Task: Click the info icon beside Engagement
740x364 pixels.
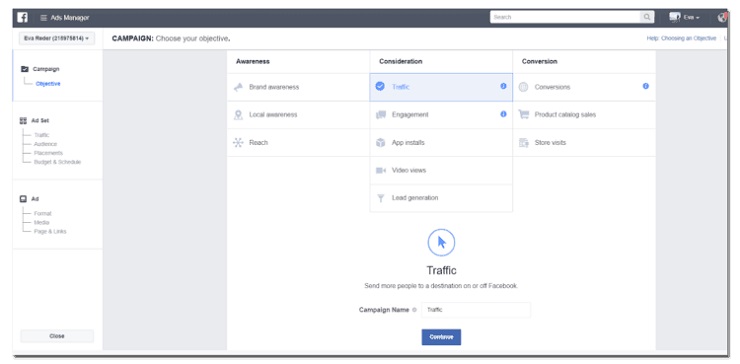Action: pos(503,114)
